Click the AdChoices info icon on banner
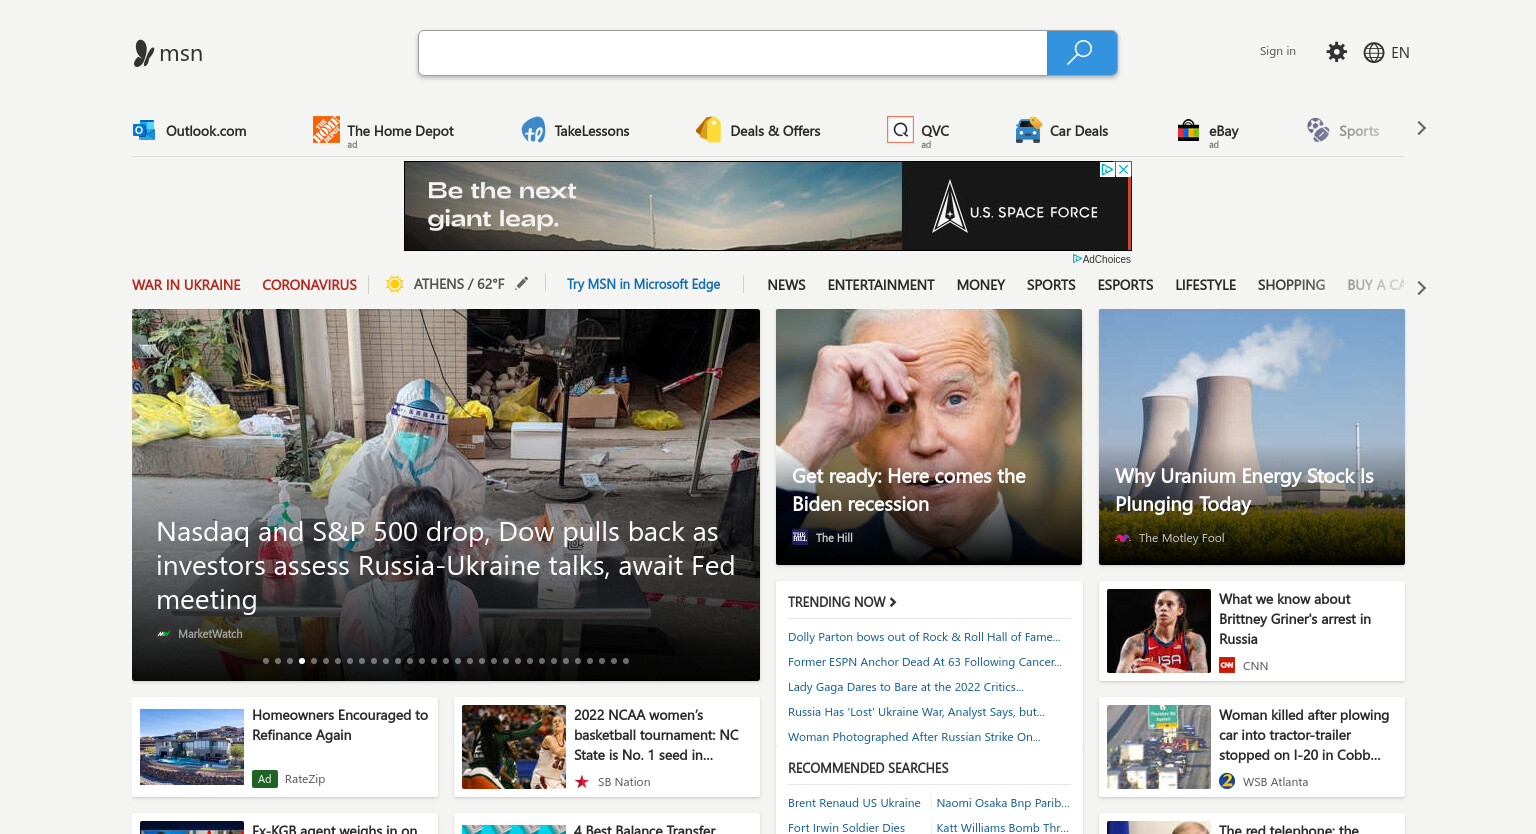The width and height of the screenshot is (1536, 834). pyautogui.click(x=1107, y=170)
